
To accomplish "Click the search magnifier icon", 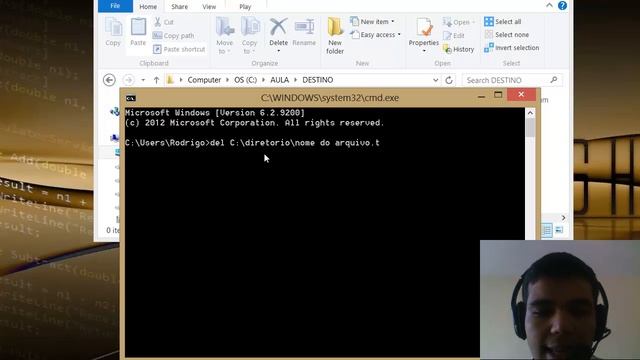I will click(x=553, y=80).
